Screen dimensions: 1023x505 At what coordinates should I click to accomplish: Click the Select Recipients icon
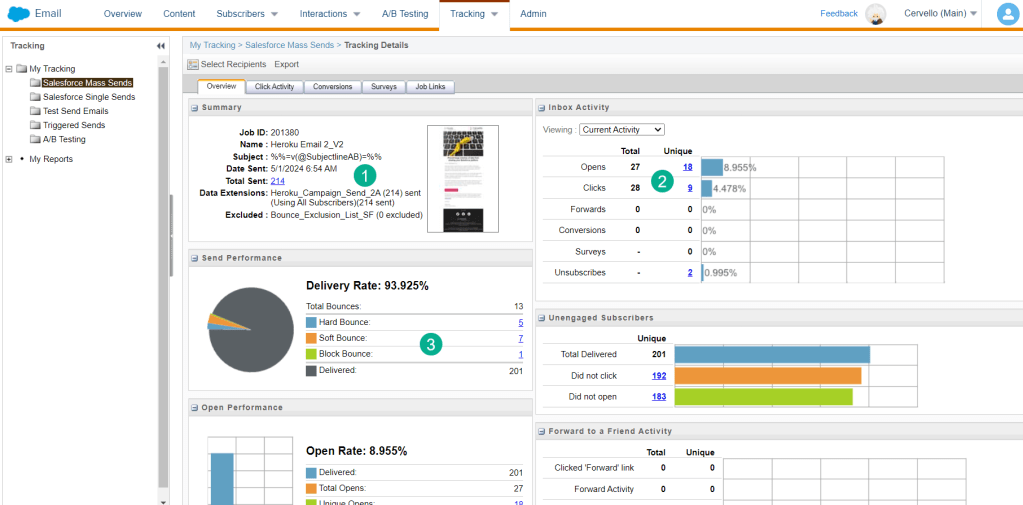(x=193, y=64)
